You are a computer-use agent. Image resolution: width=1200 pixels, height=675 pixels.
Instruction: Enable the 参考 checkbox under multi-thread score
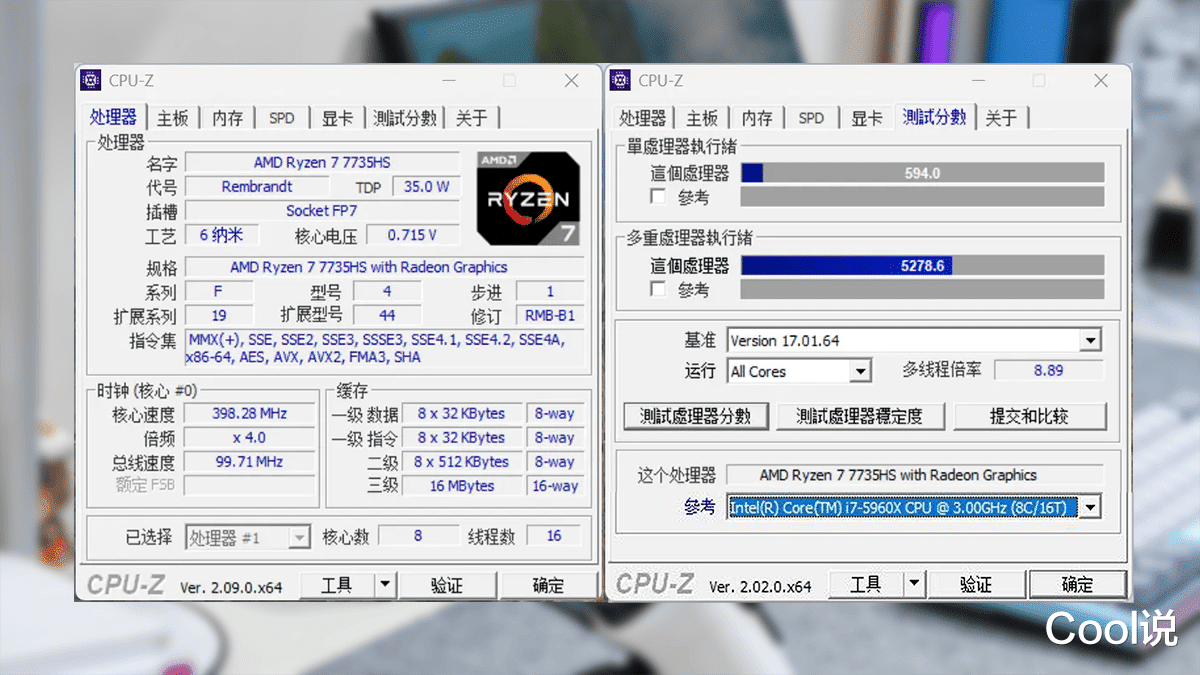657,290
